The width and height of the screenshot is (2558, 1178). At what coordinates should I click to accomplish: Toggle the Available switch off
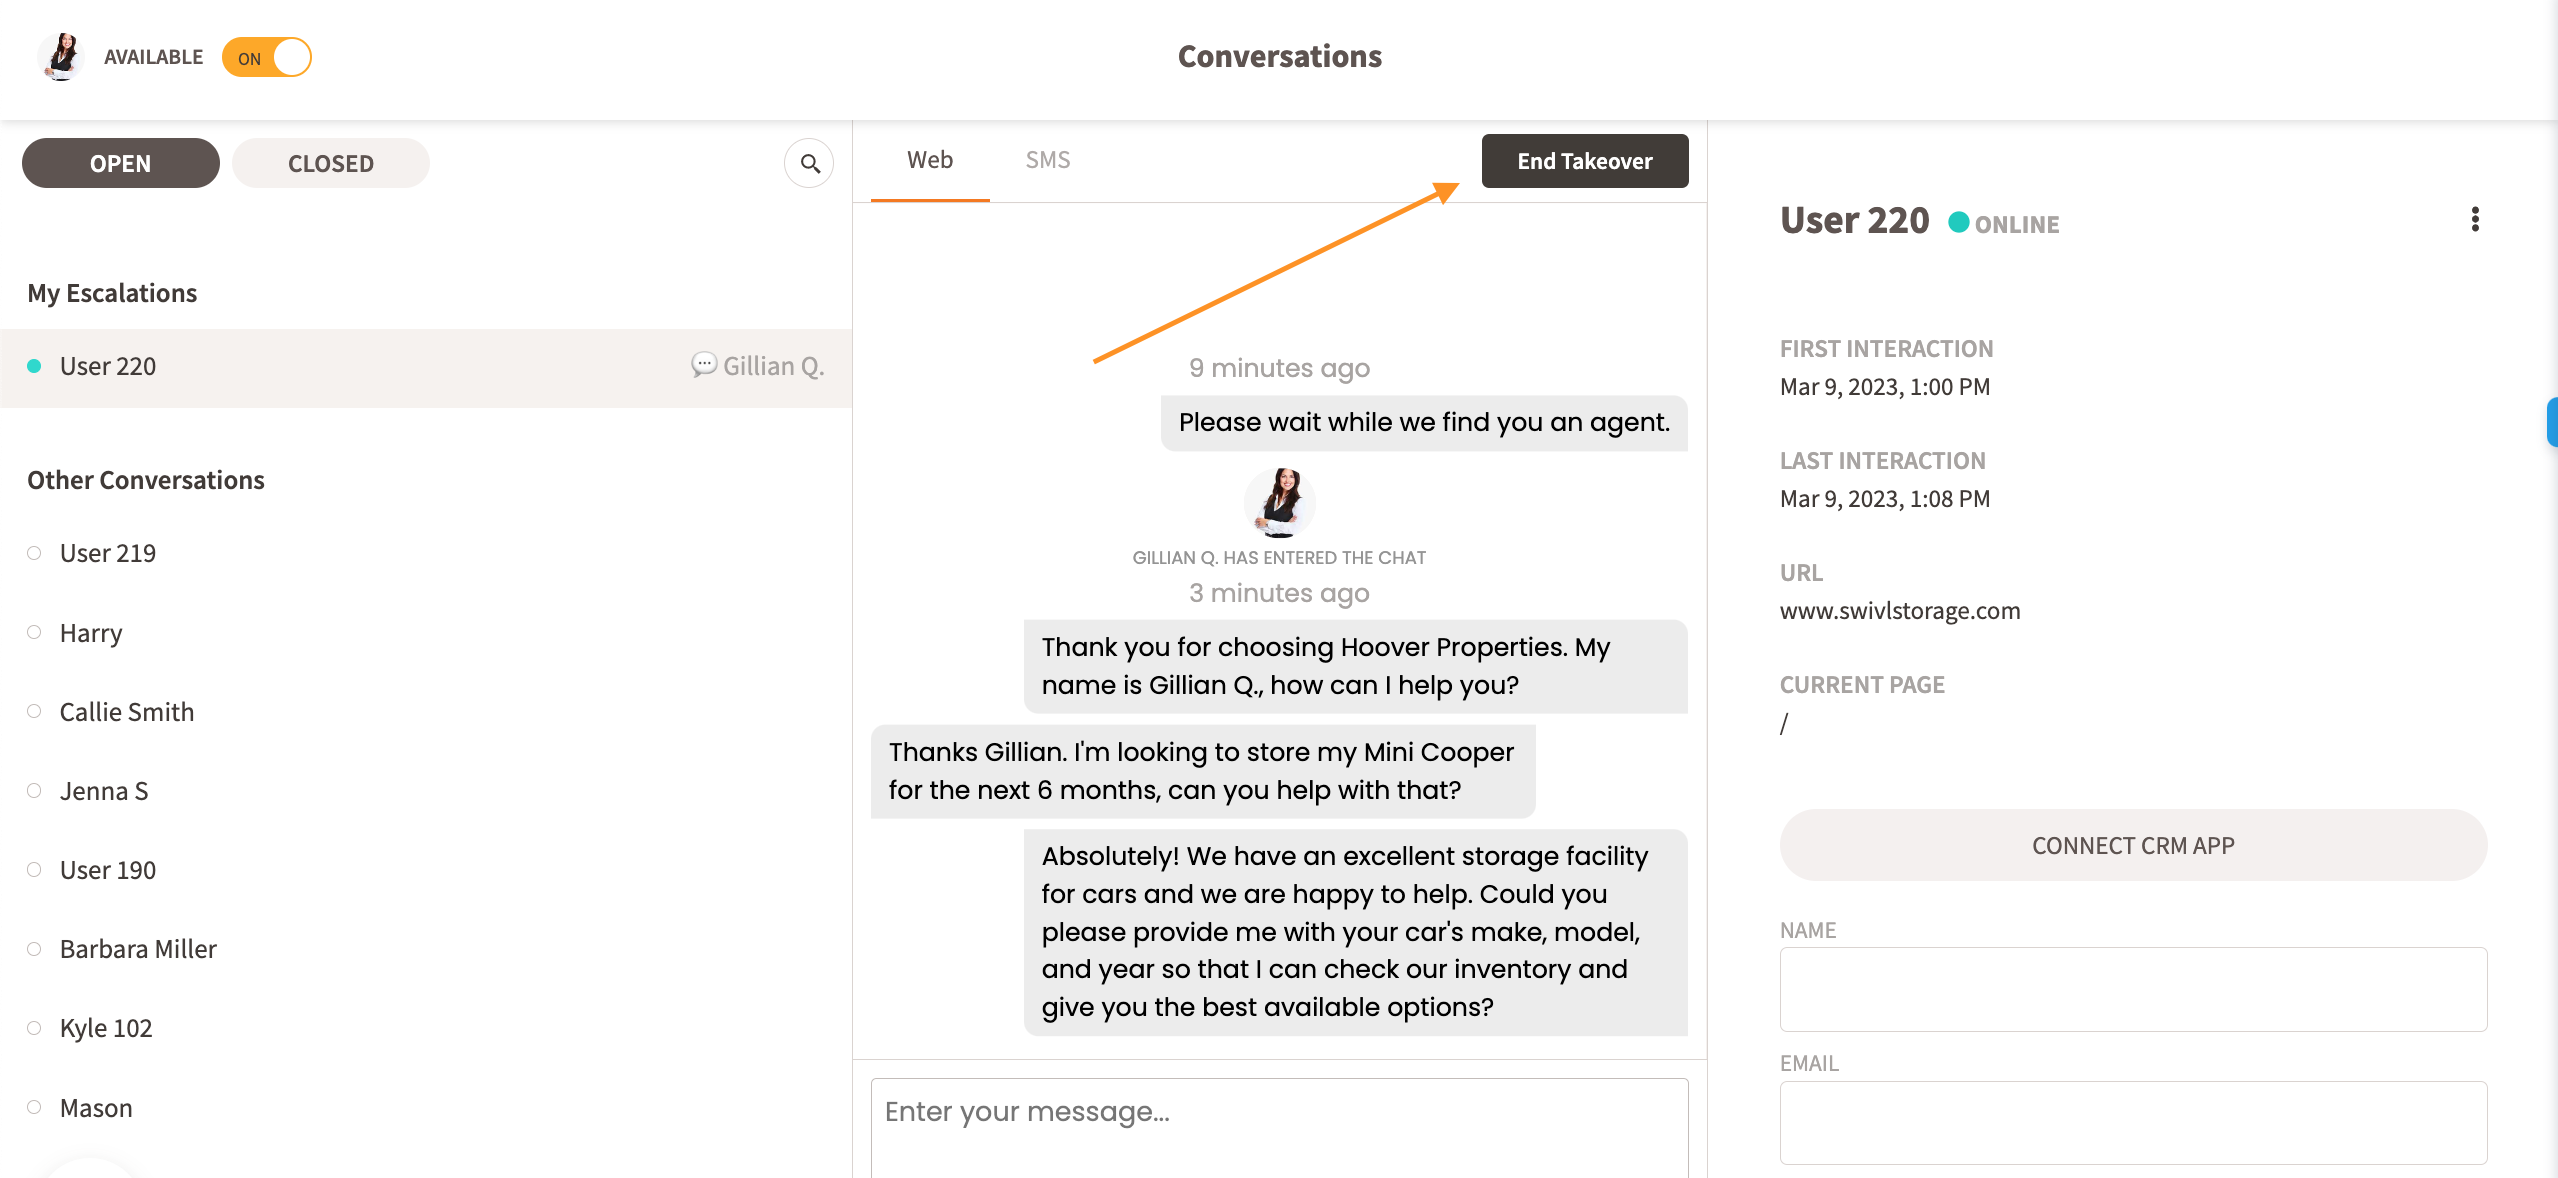pyautogui.click(x=267, y=57)
